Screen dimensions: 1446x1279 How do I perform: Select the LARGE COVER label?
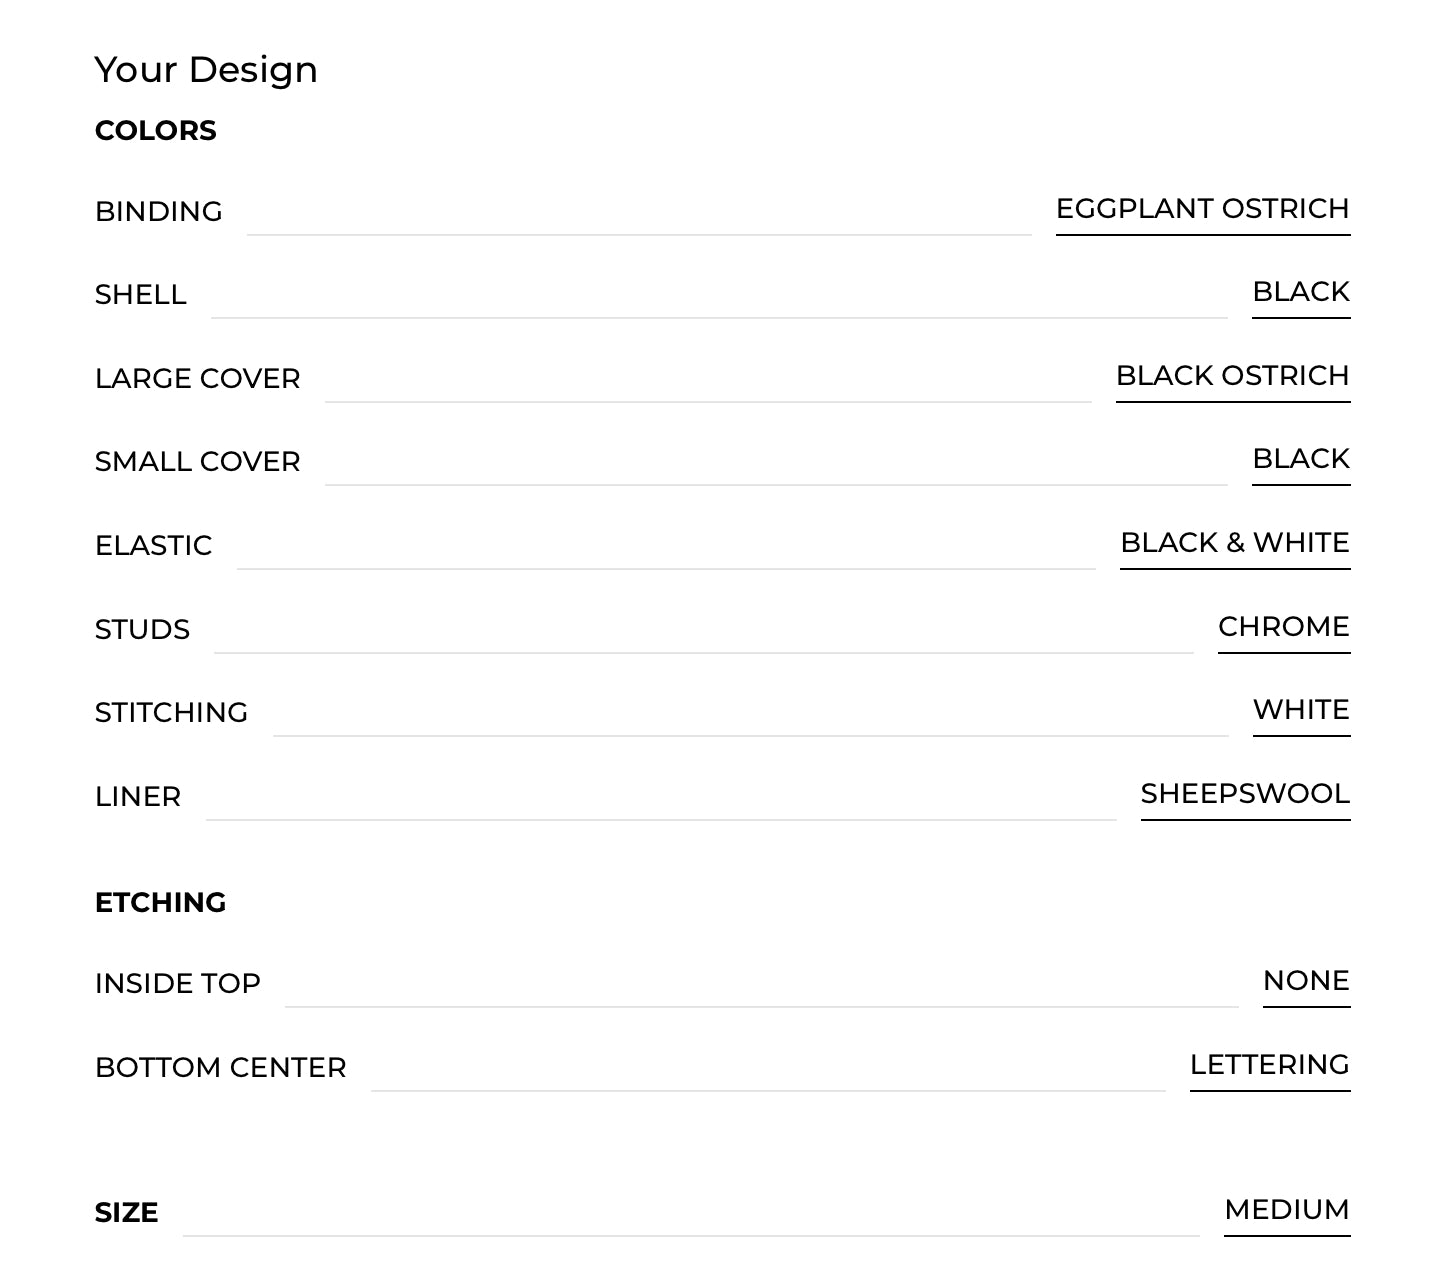(198, 379)
